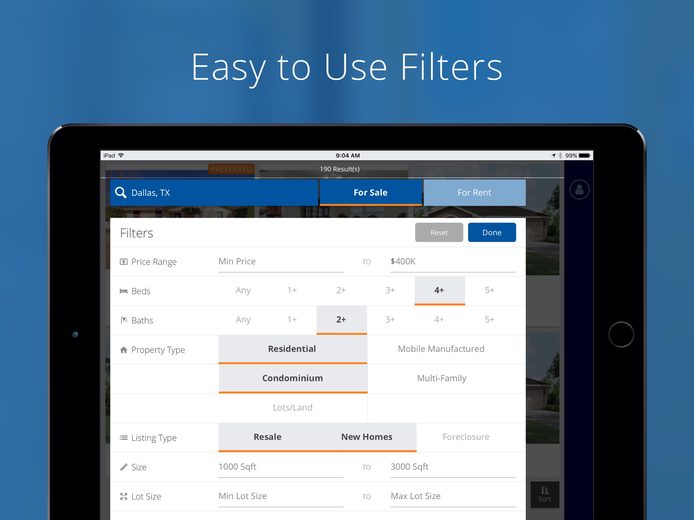
Task: Open the user profile icon
Action: [x=579, y=190]
